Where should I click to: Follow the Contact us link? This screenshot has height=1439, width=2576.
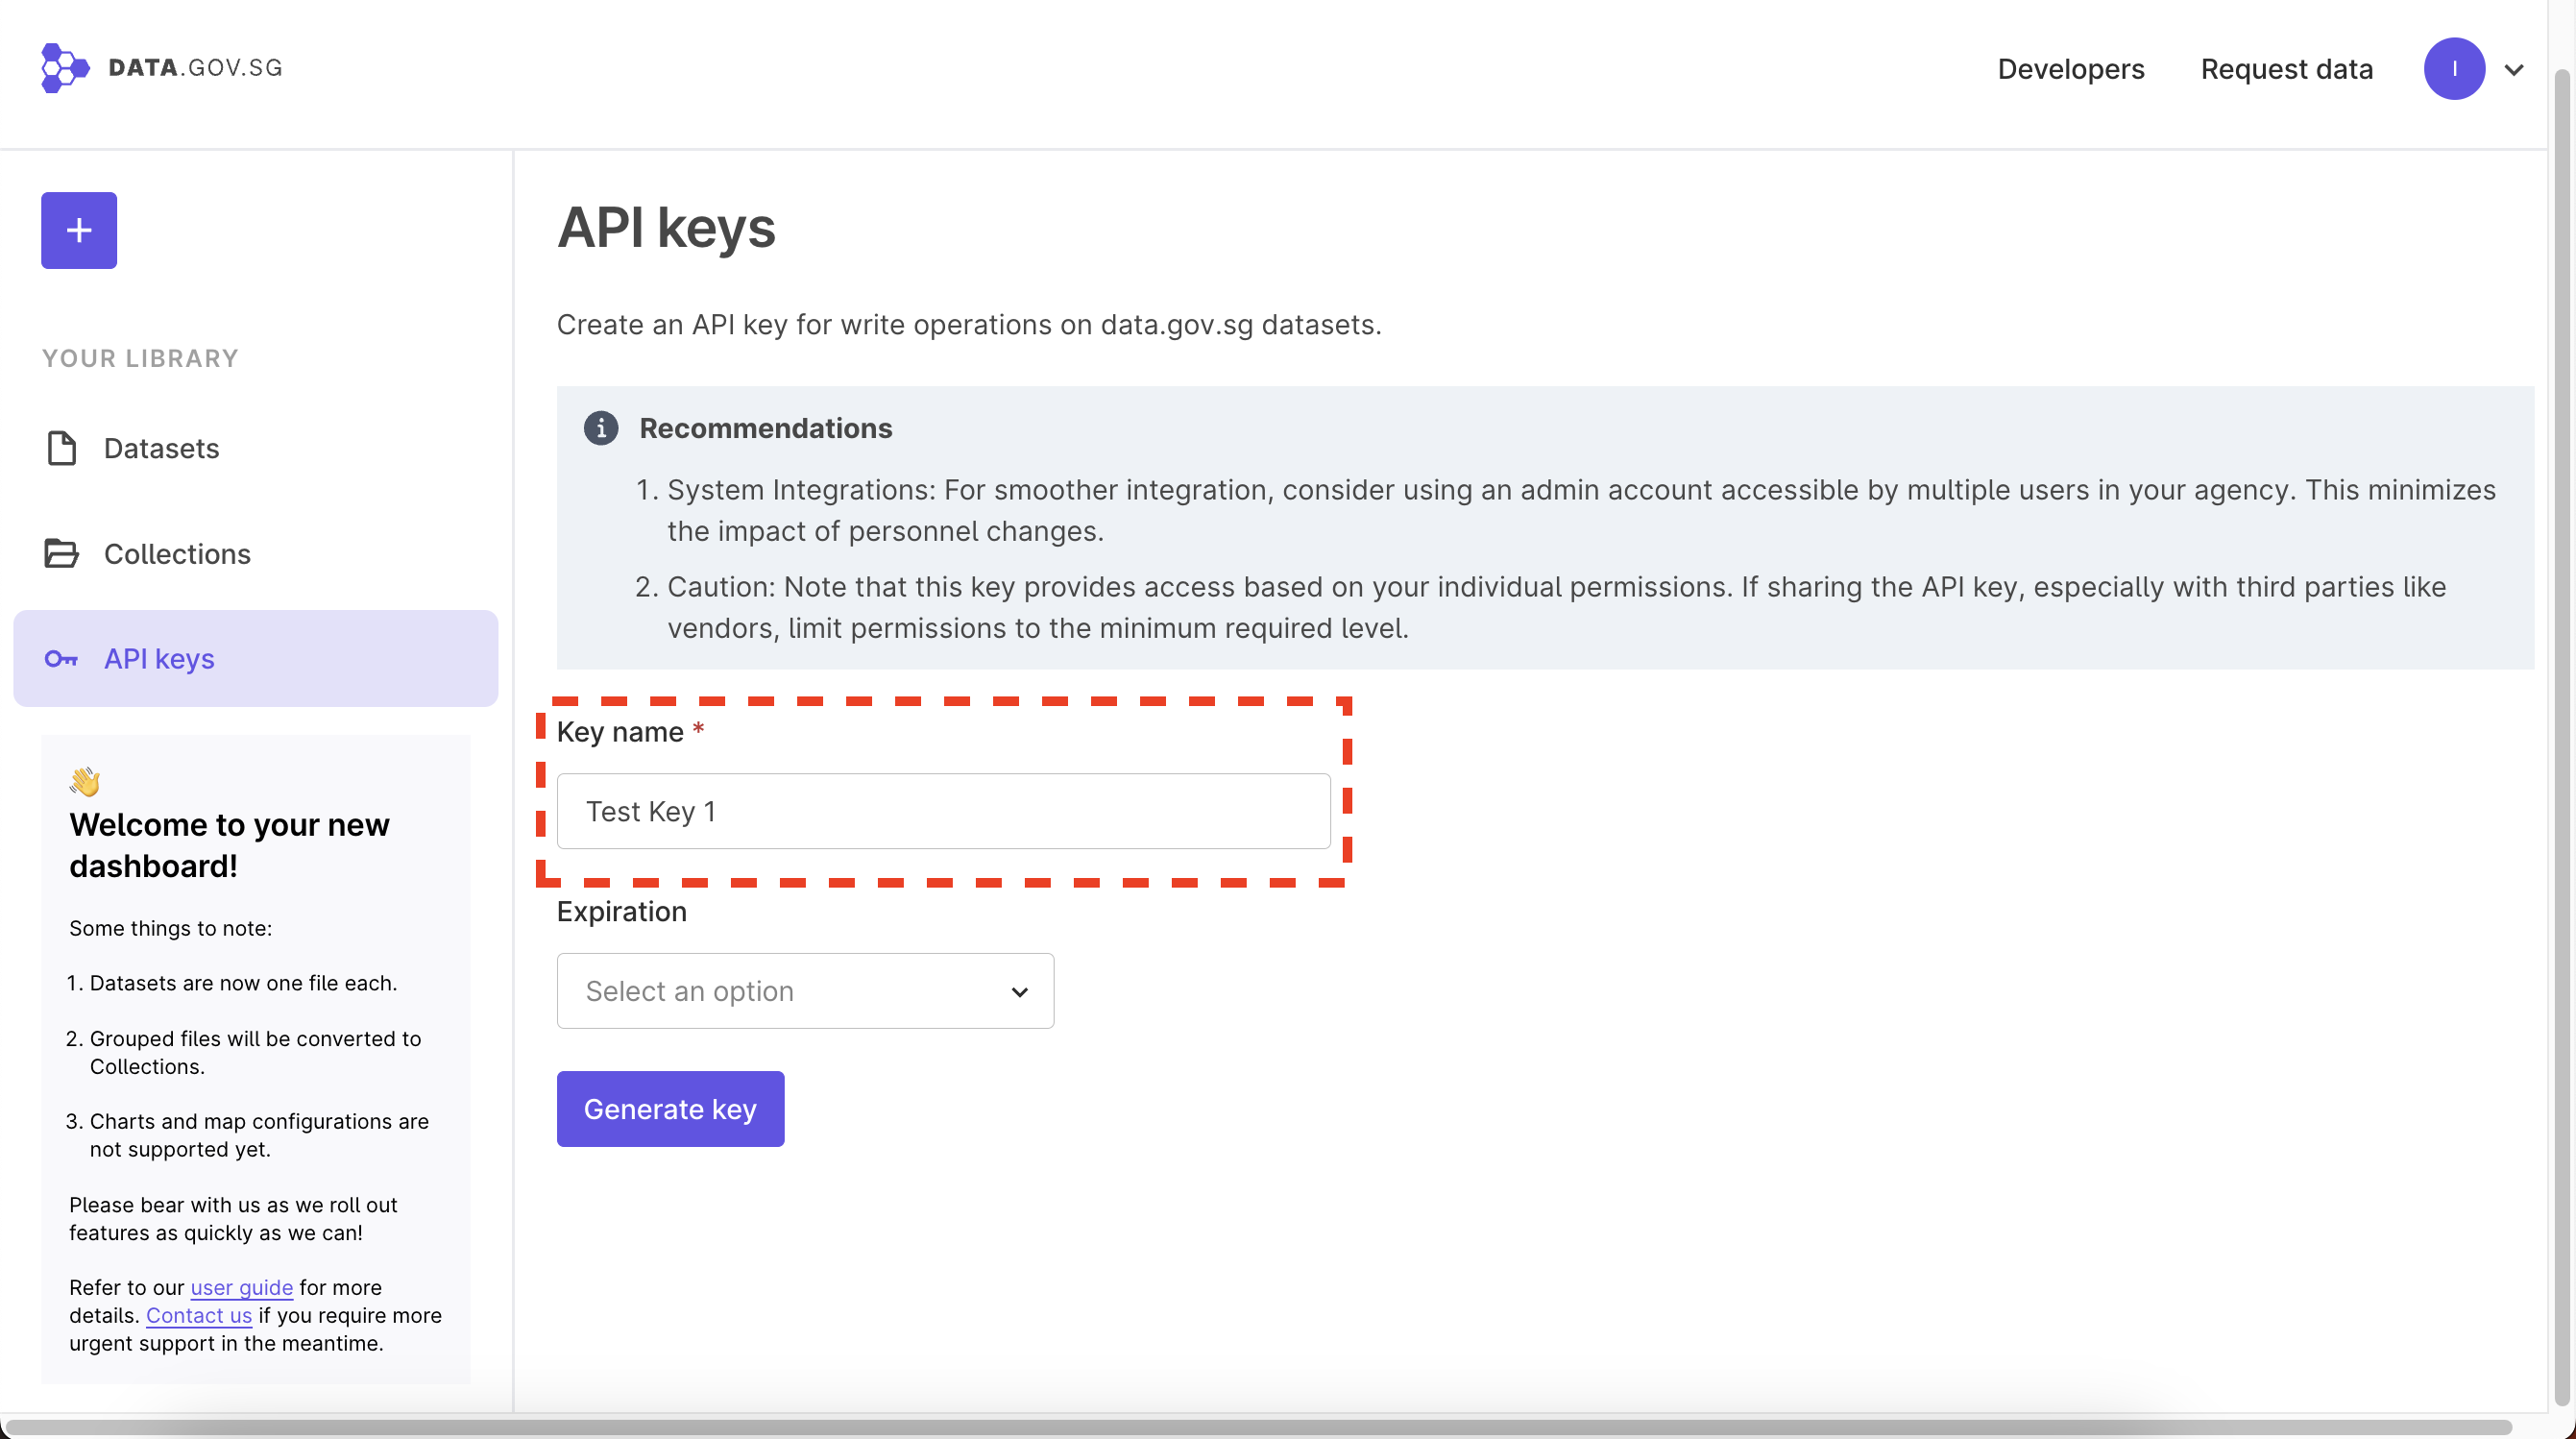[x=199, y=1315]
